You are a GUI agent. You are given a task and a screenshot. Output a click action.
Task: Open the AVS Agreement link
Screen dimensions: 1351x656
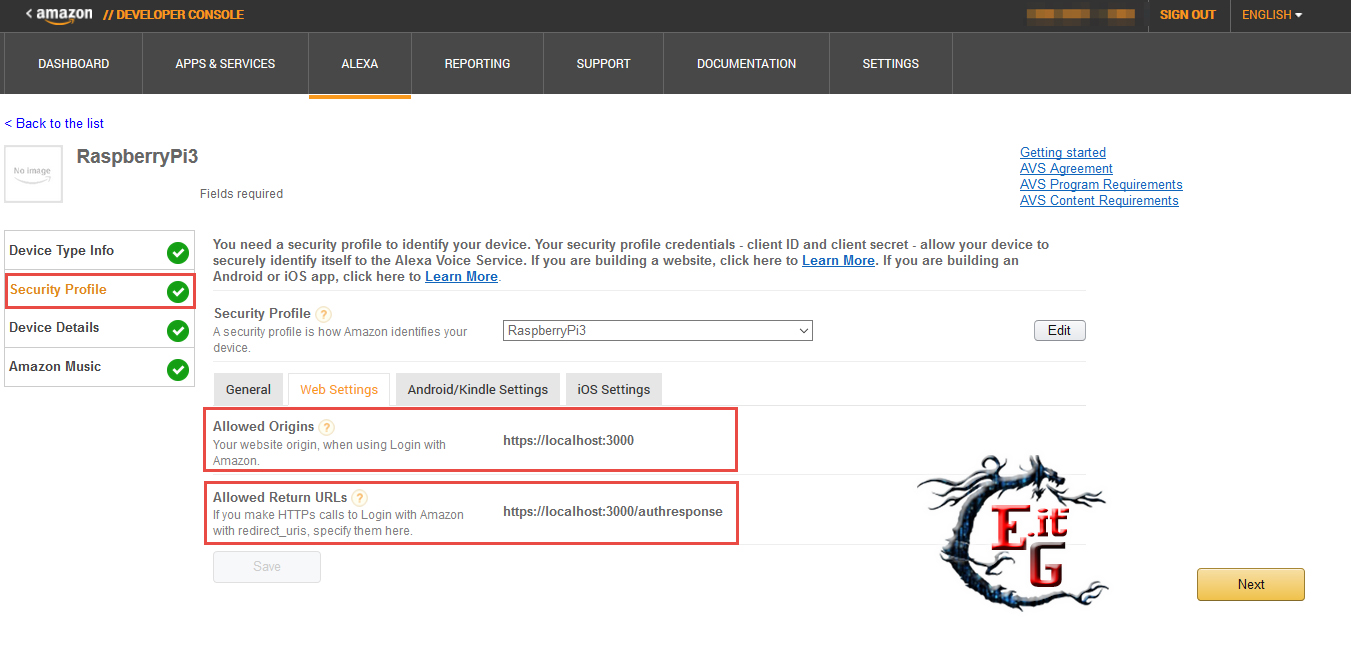click(1066, 169)
